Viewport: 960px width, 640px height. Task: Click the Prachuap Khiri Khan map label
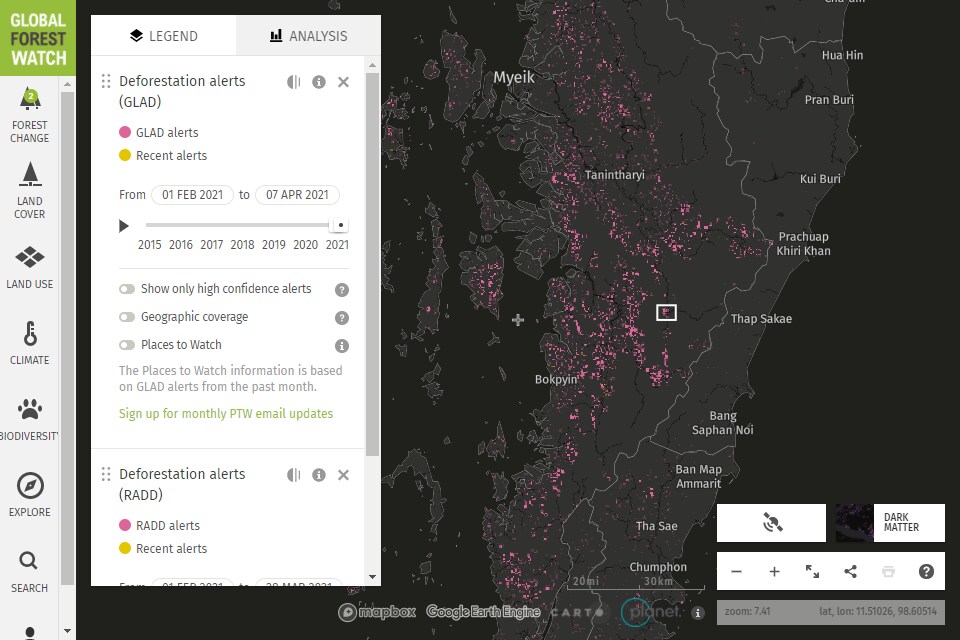pos(804,244)
